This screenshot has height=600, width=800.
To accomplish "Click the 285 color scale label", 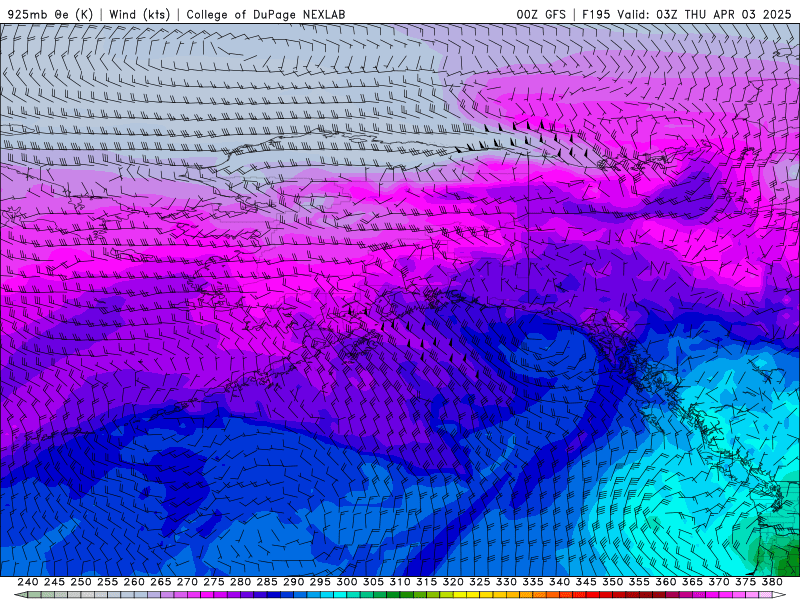I will [267, 582].
